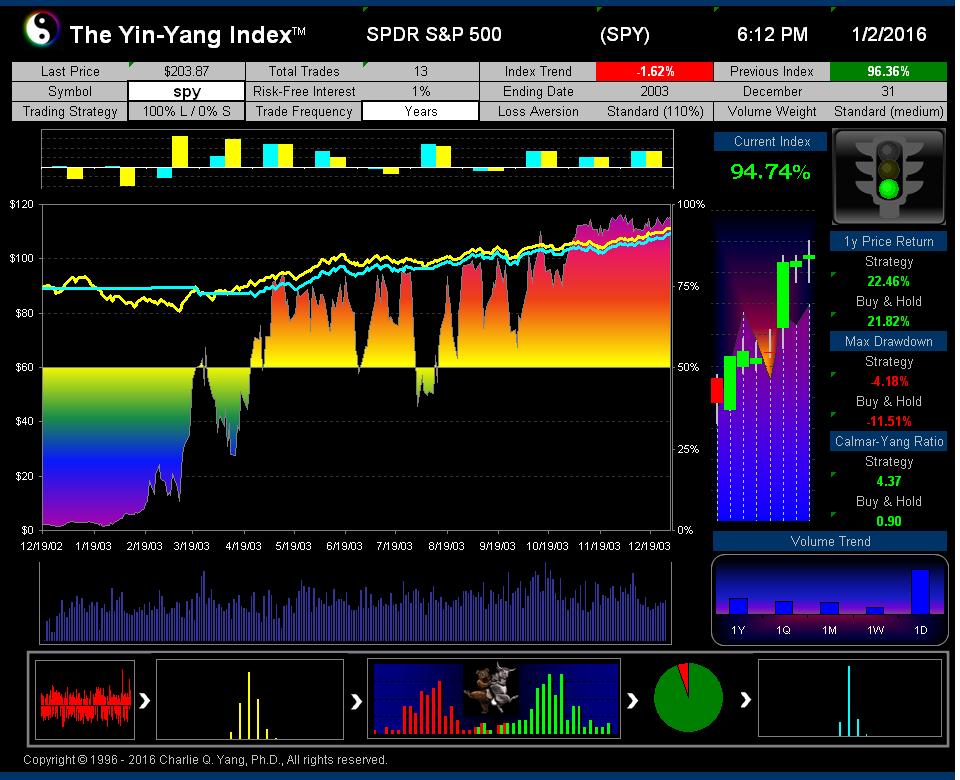Click the Yin-Yang logo icon
The height and width of the screenshot is (780, 960).
(42, 29)
